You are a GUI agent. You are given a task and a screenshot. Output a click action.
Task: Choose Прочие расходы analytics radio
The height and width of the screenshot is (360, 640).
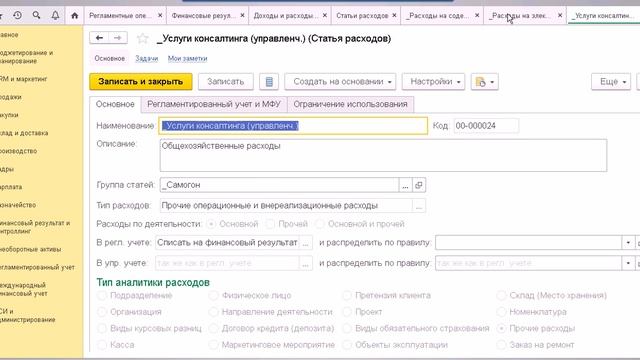(501, 328)
